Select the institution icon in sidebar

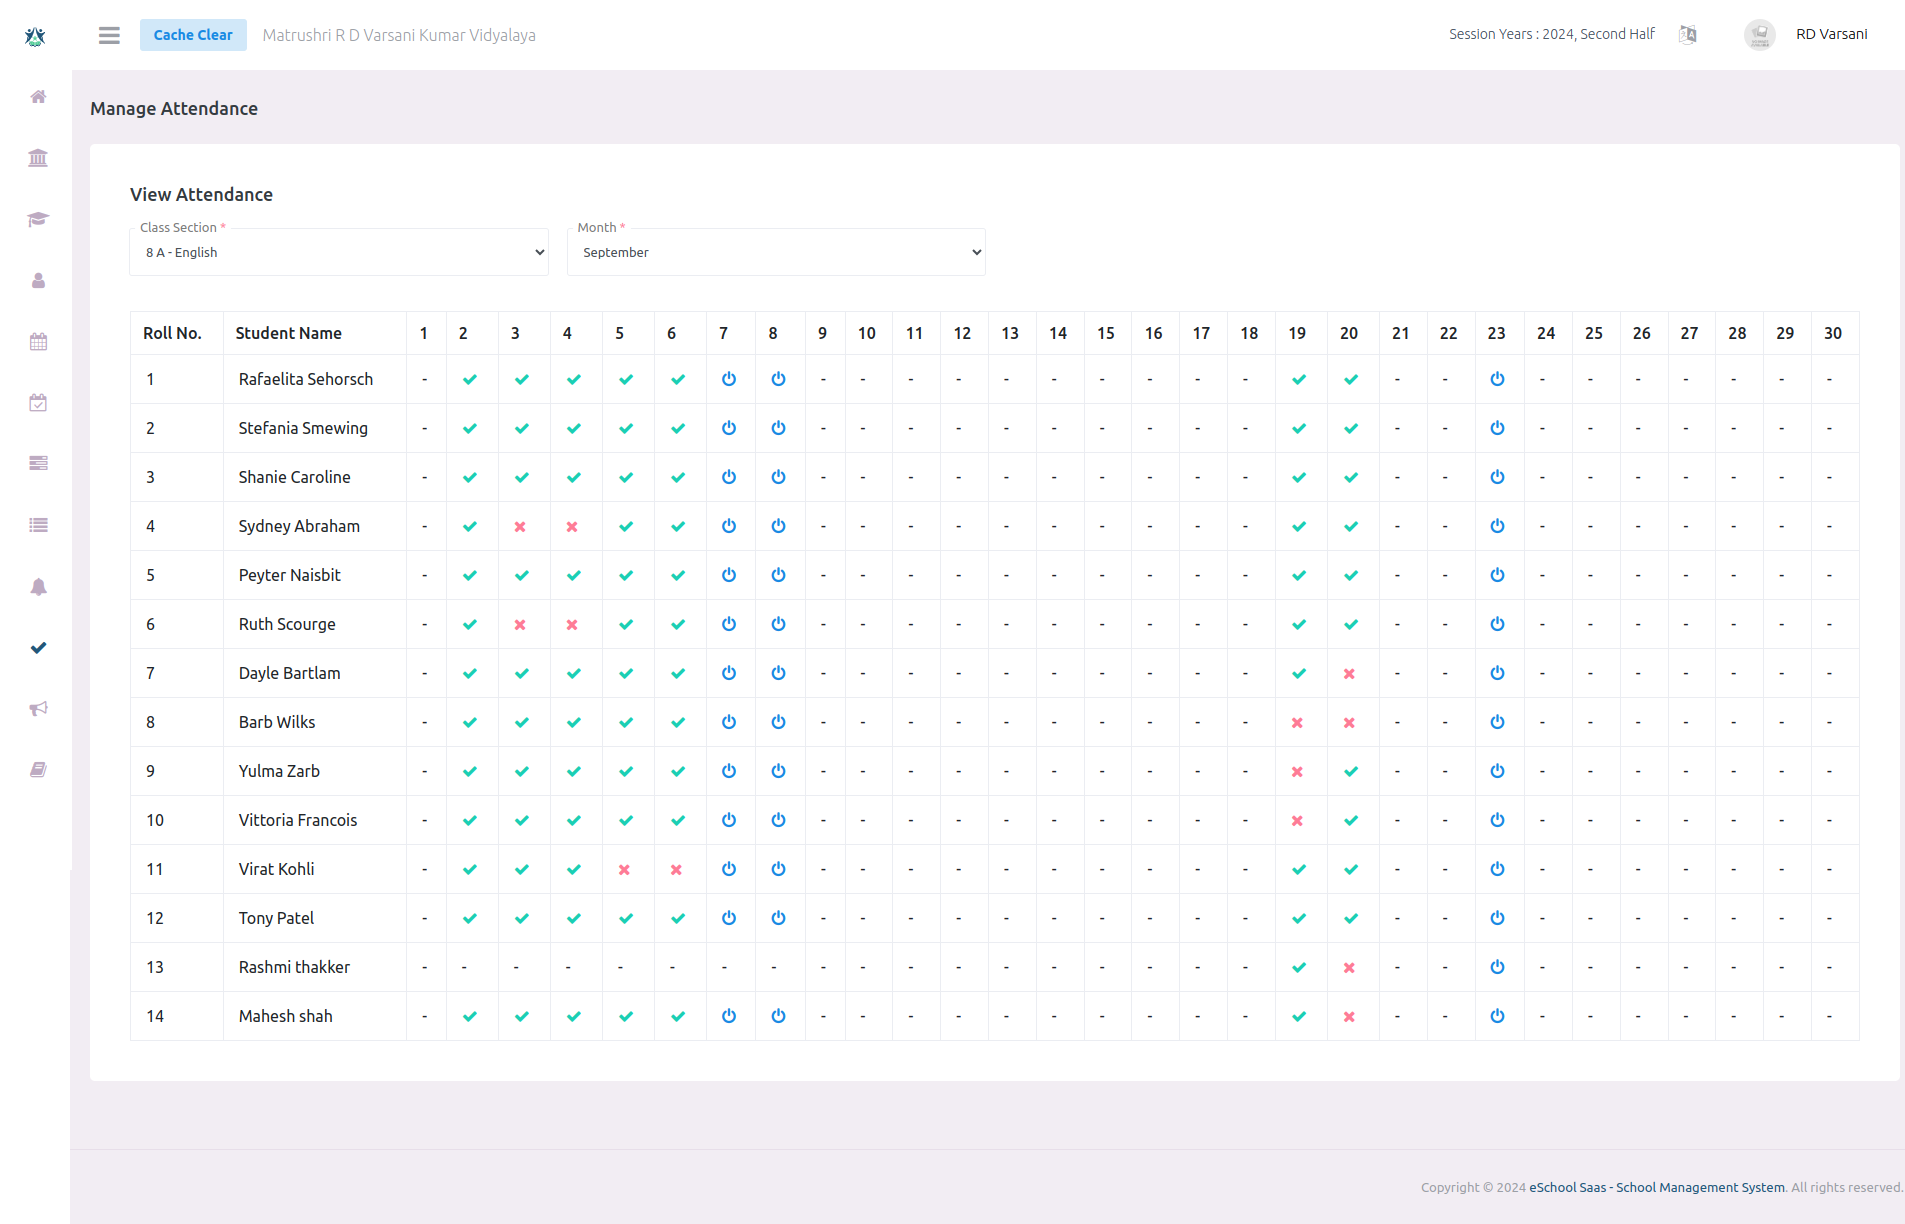(38, 158)
